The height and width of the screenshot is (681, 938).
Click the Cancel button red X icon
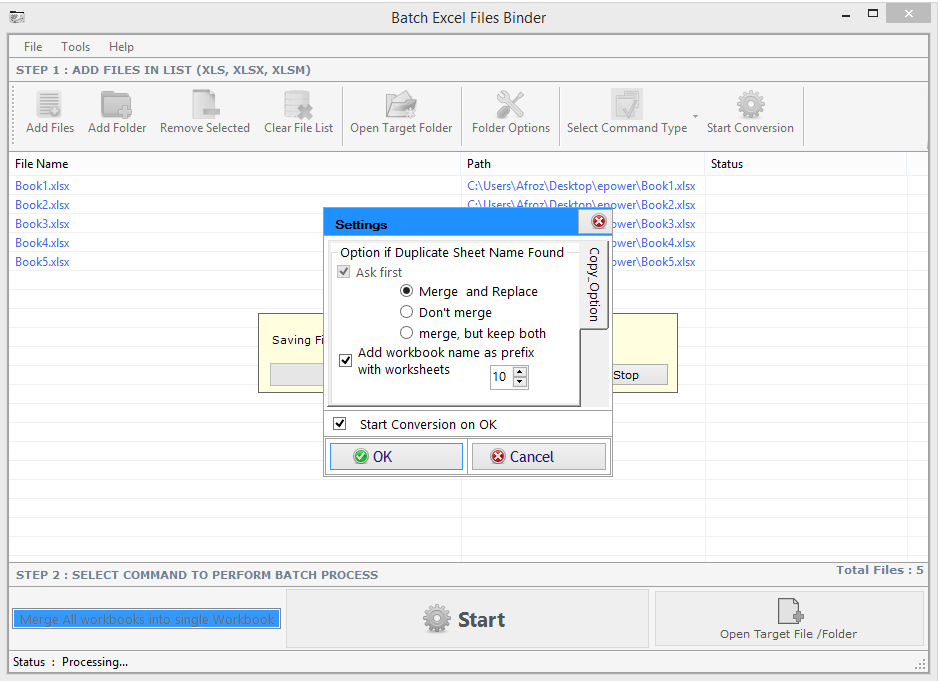pyautogui.click(x=498, y=457)
